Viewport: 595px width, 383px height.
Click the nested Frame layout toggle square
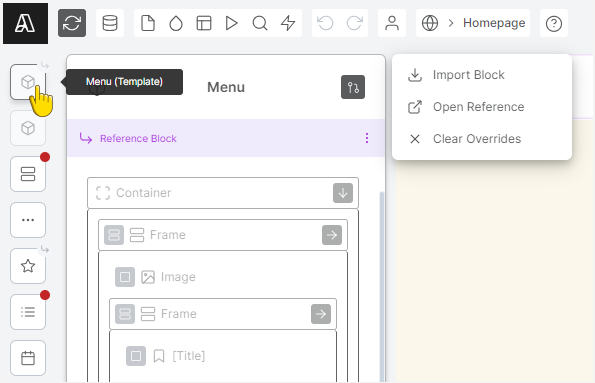pos(125,314)
